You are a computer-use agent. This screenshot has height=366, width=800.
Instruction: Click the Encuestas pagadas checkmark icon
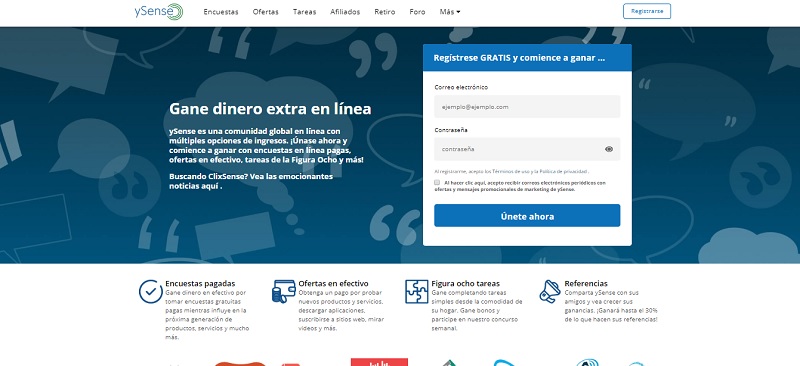pyautogui.click(x=151, y=291)
